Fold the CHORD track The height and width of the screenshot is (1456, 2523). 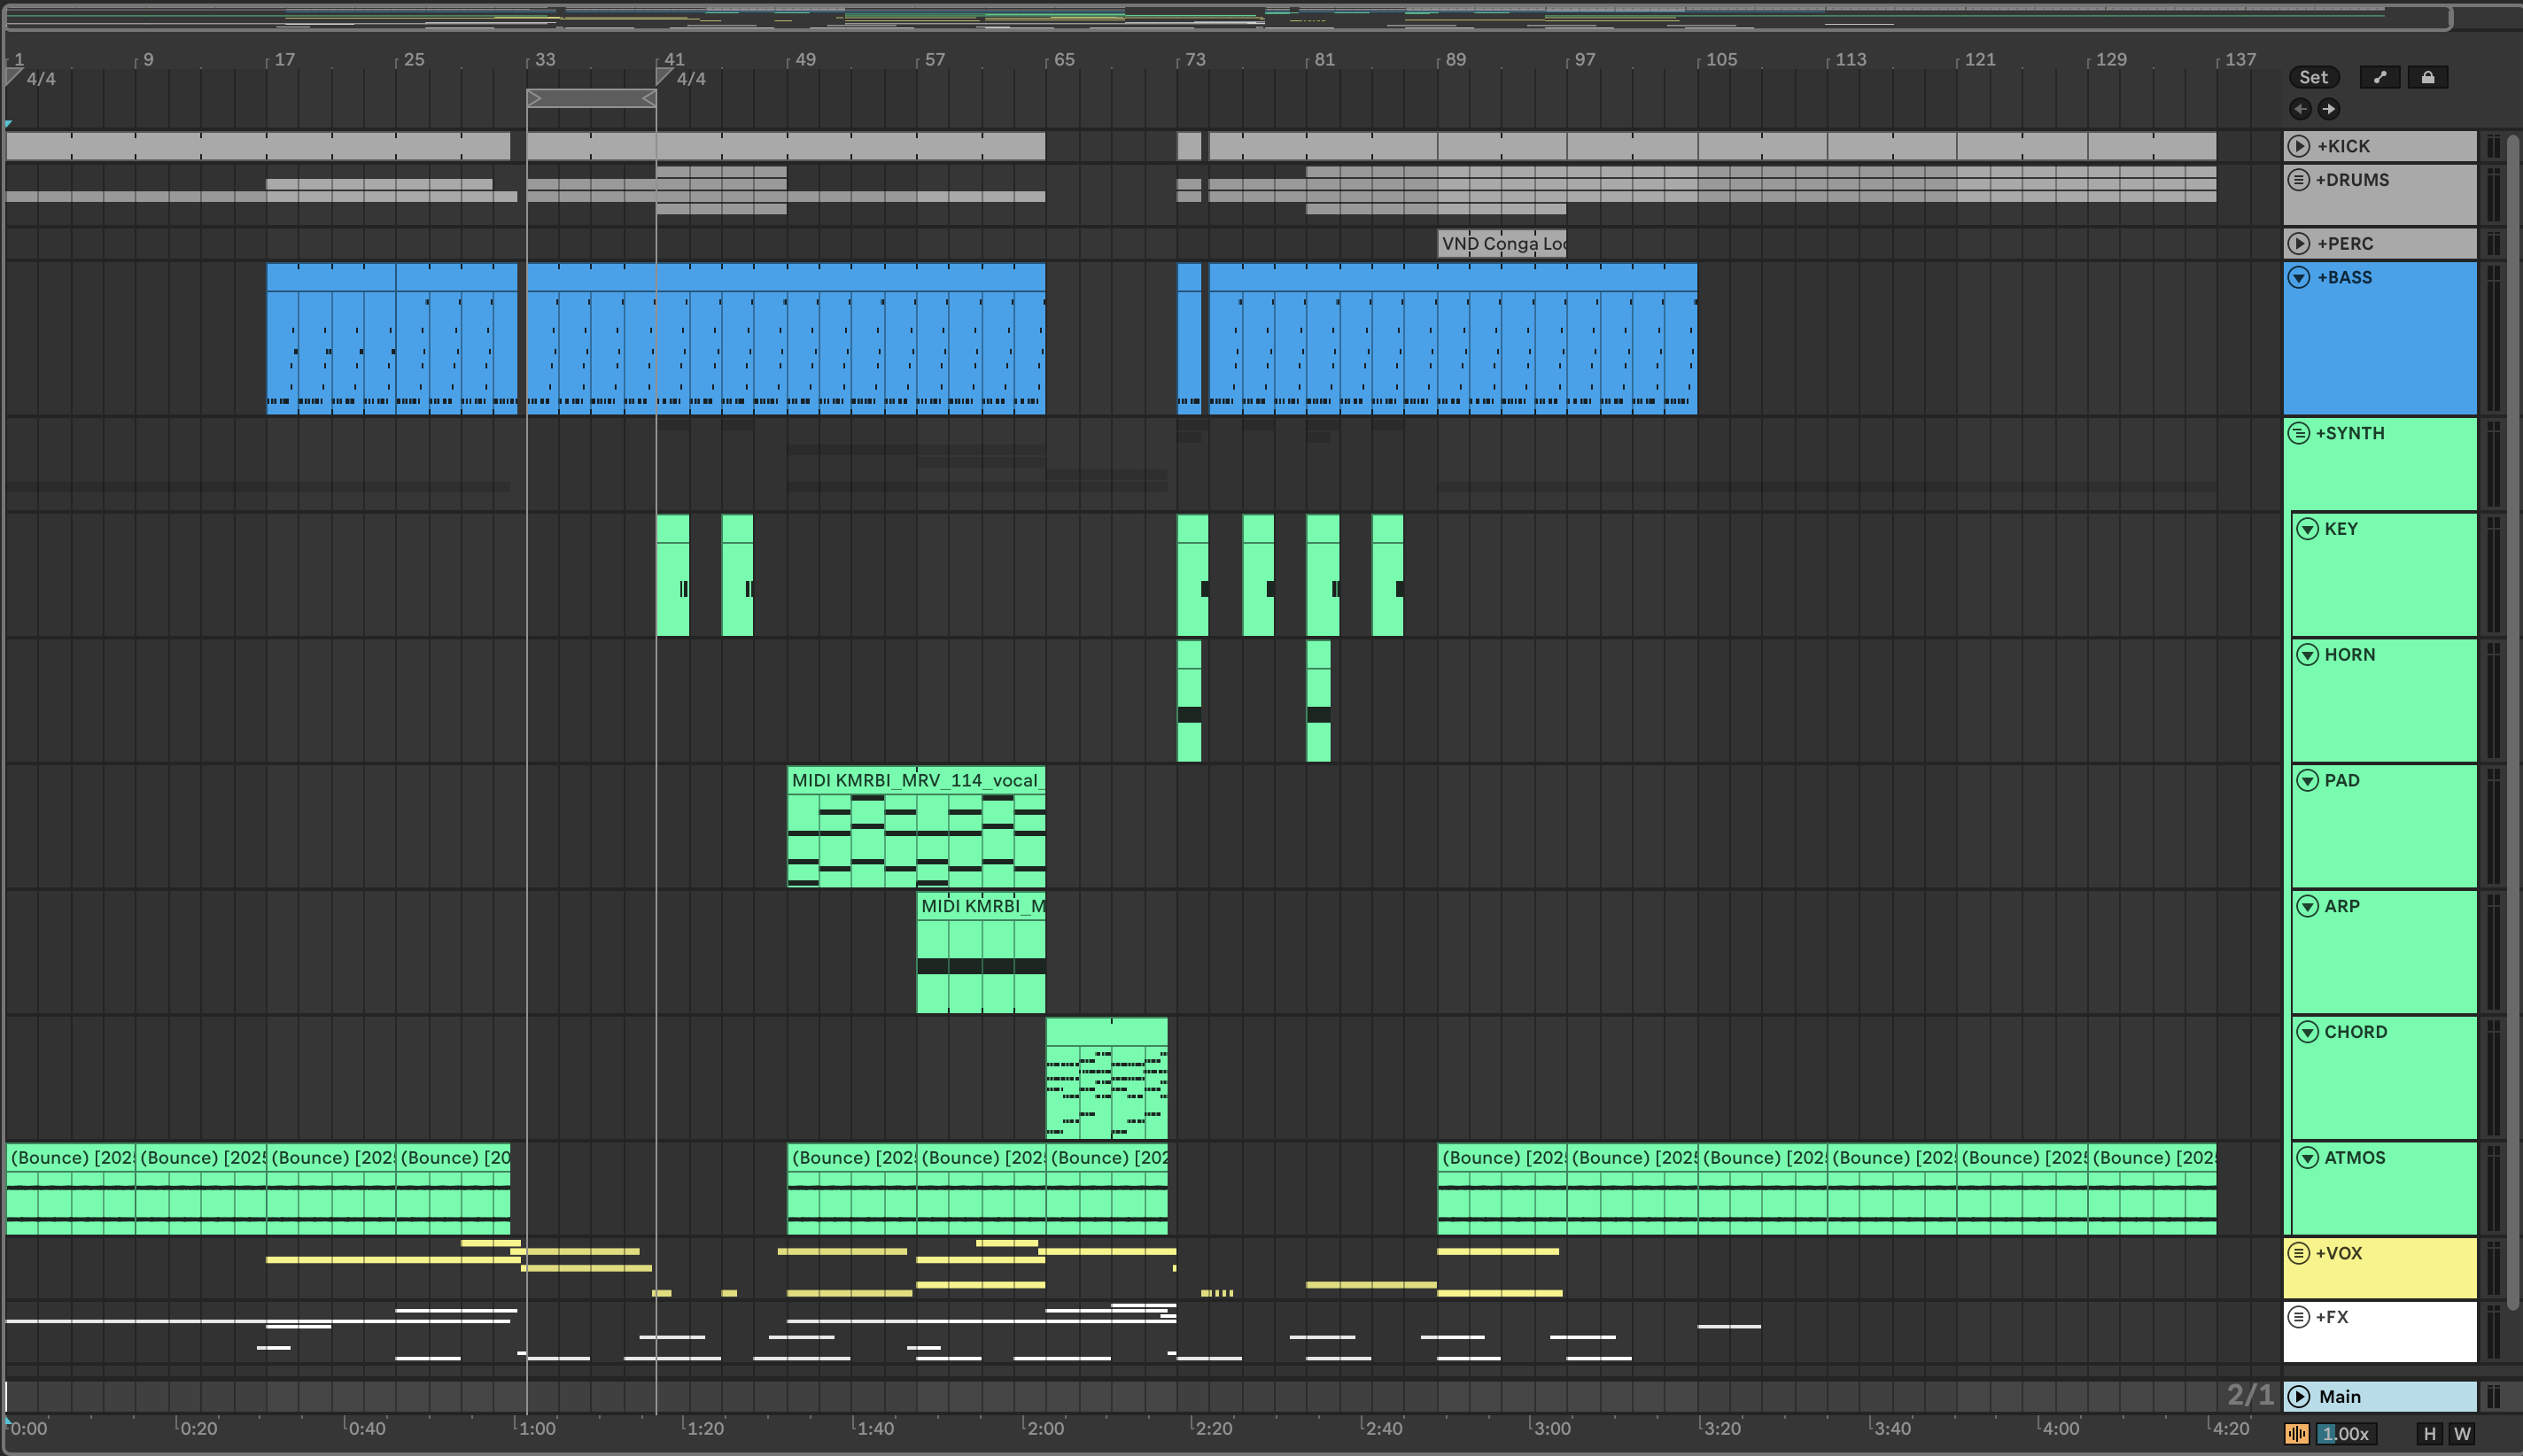[x=2307, y=1032]
